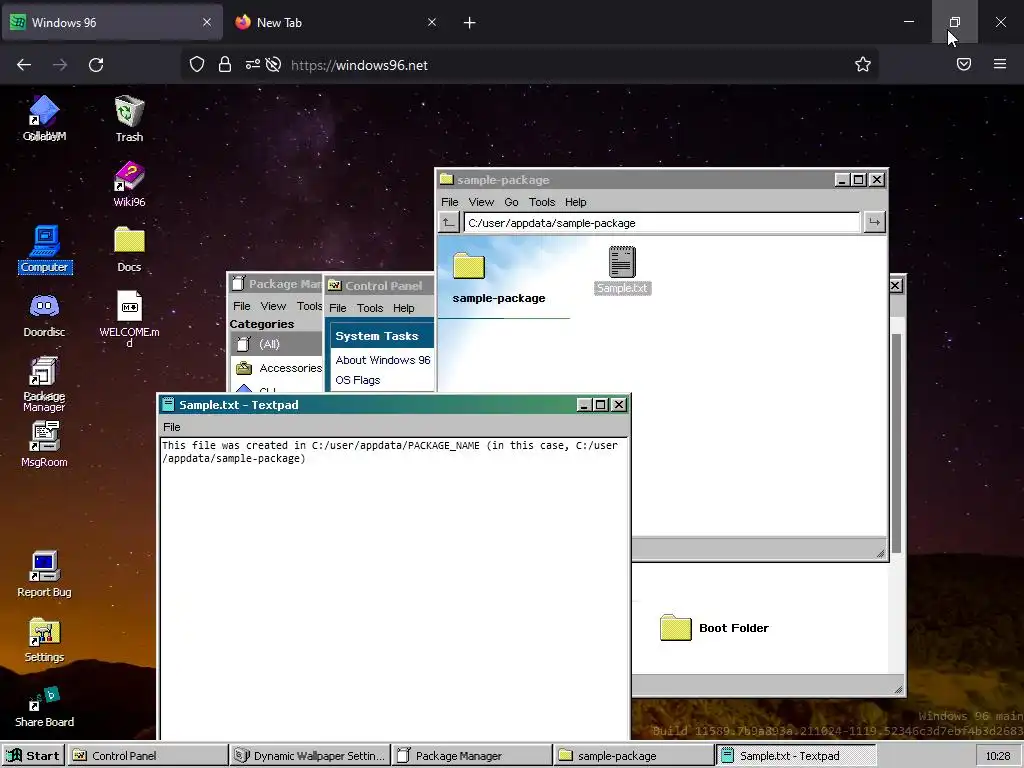Open the Pocket save icon in Firefox
Screen dimensions: 1024x768
(x=964, y=64)
